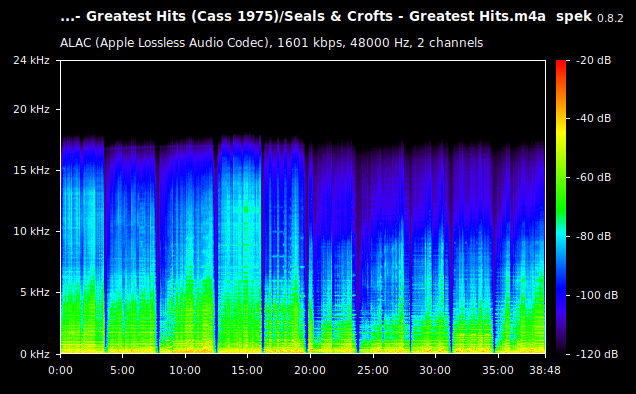Click the 10:00 time axis label
Image resolution: width=636 pixels, height=394 pixels.
click(x=185, y=370)
